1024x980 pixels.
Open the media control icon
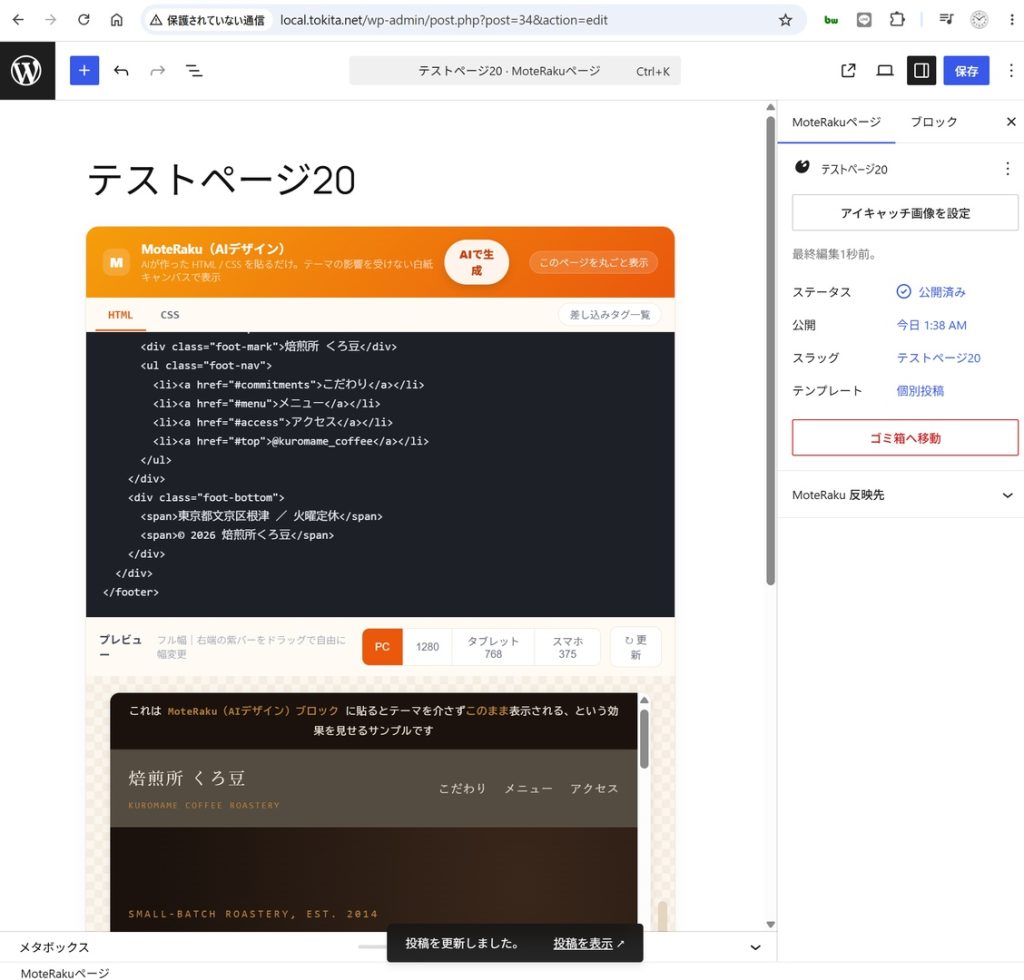pyautogui.click(x=946, y=20)
